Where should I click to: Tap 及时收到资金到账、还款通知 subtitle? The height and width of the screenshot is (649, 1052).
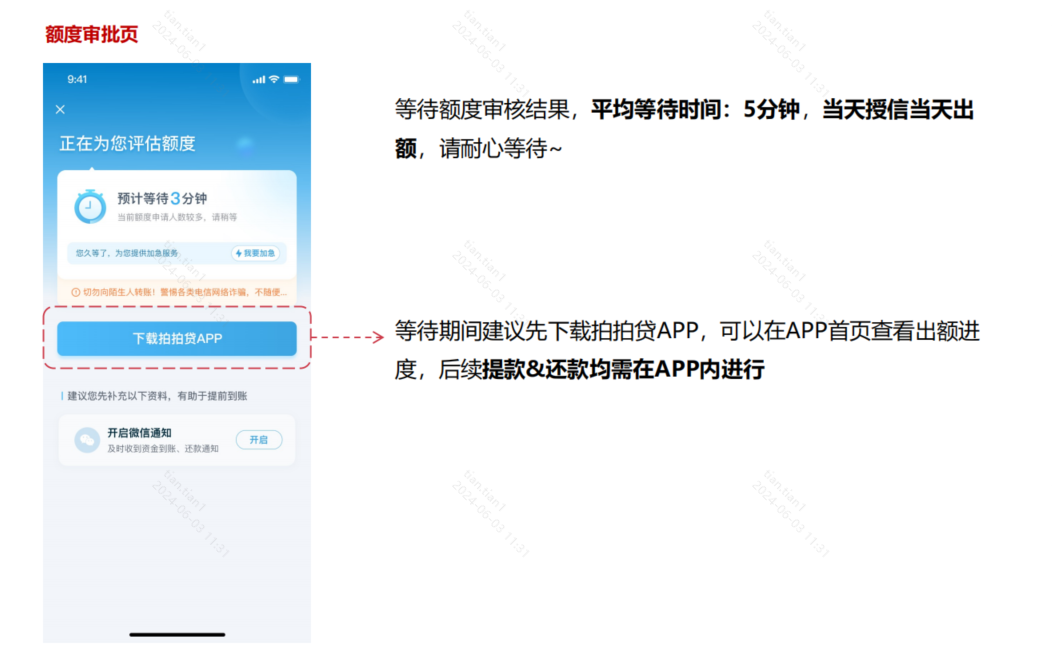coord(163,448)
